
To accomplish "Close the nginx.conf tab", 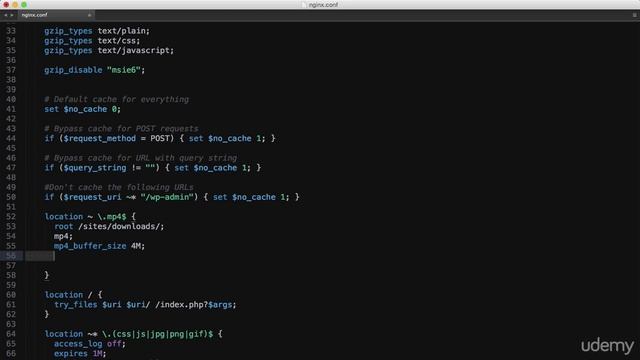I will (x=89, y=15).
